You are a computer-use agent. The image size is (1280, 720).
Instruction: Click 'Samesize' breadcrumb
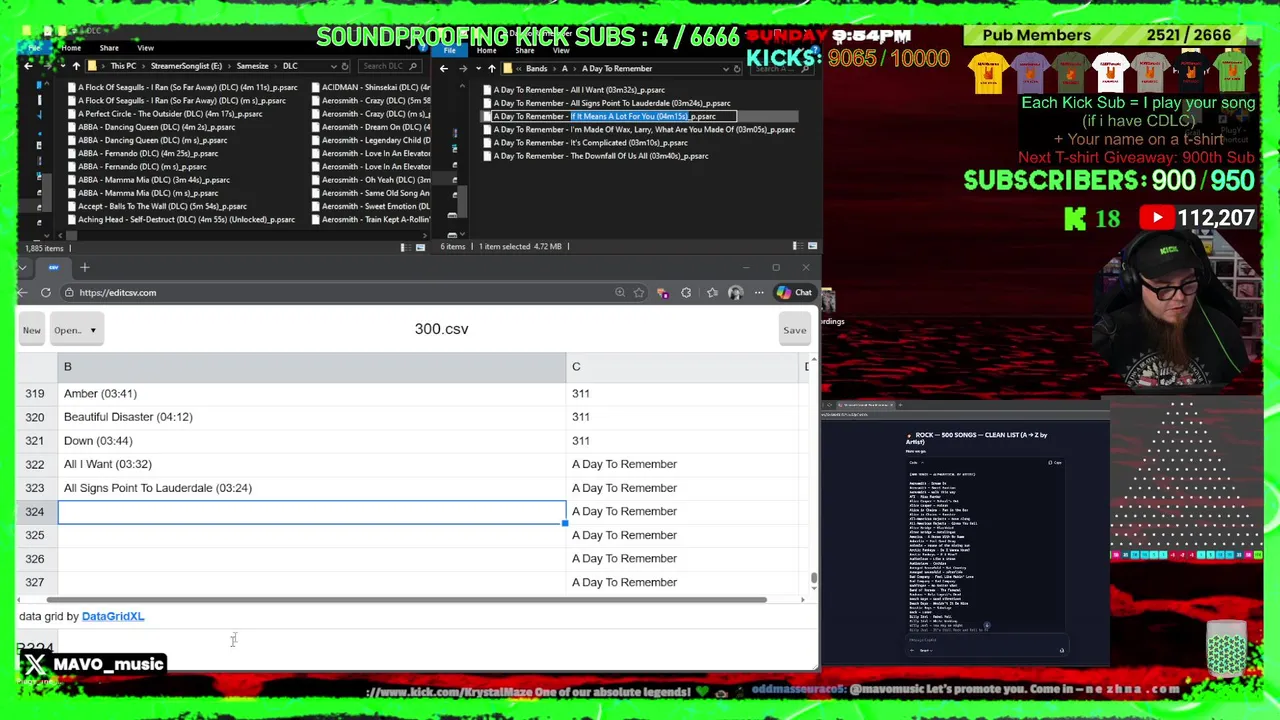pos(253,66)
